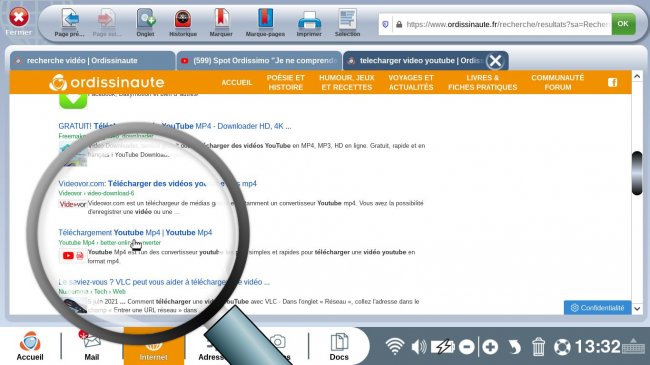Image resolution: width=650 pixels, height=365 pixels.
Task: Go back with Page précédente icon
Action: click(70, 19)
